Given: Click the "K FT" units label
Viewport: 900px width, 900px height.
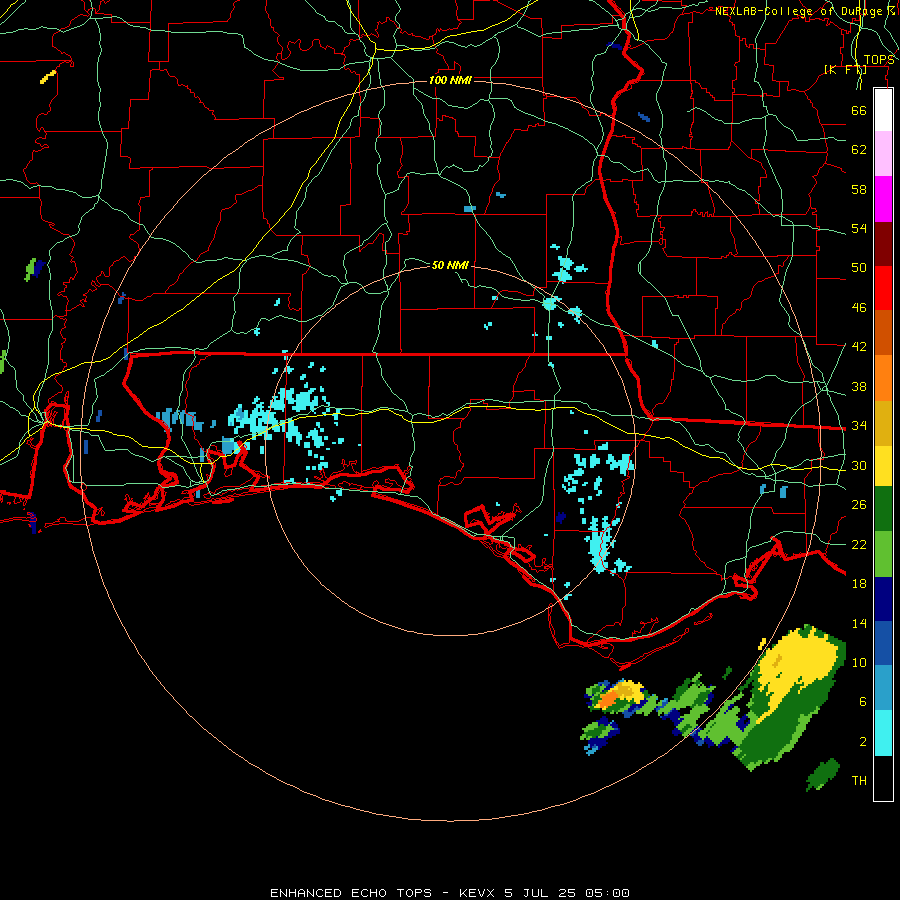Looking at the screenshot, I should pos(845,70).
